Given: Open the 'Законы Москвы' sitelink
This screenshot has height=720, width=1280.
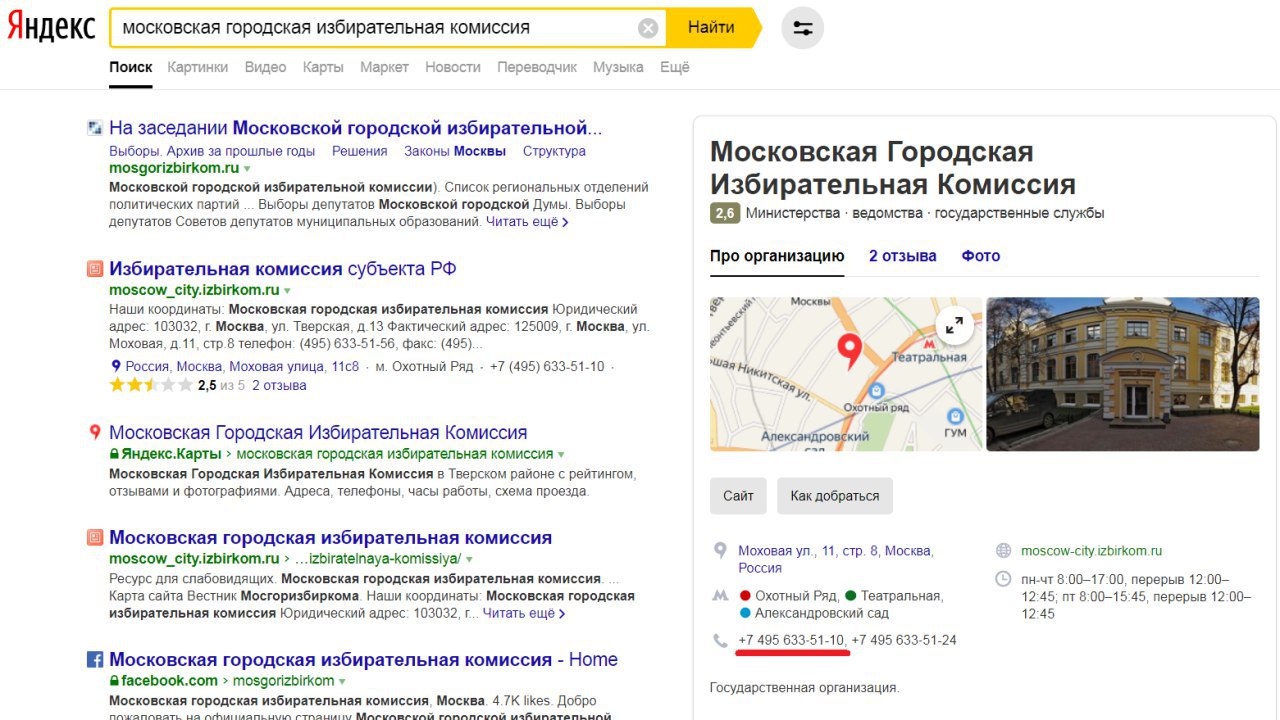Looking at the screenshot, I should coord(455,151).
